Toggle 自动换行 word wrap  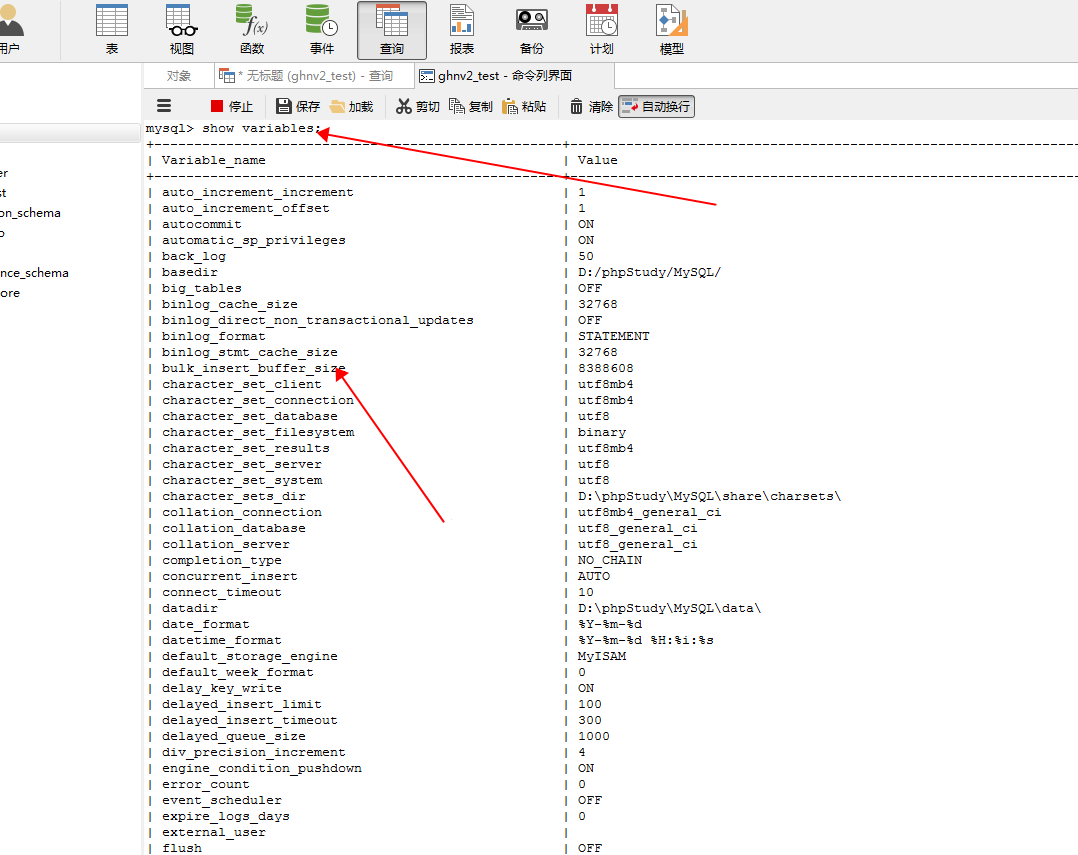point(655,105)
